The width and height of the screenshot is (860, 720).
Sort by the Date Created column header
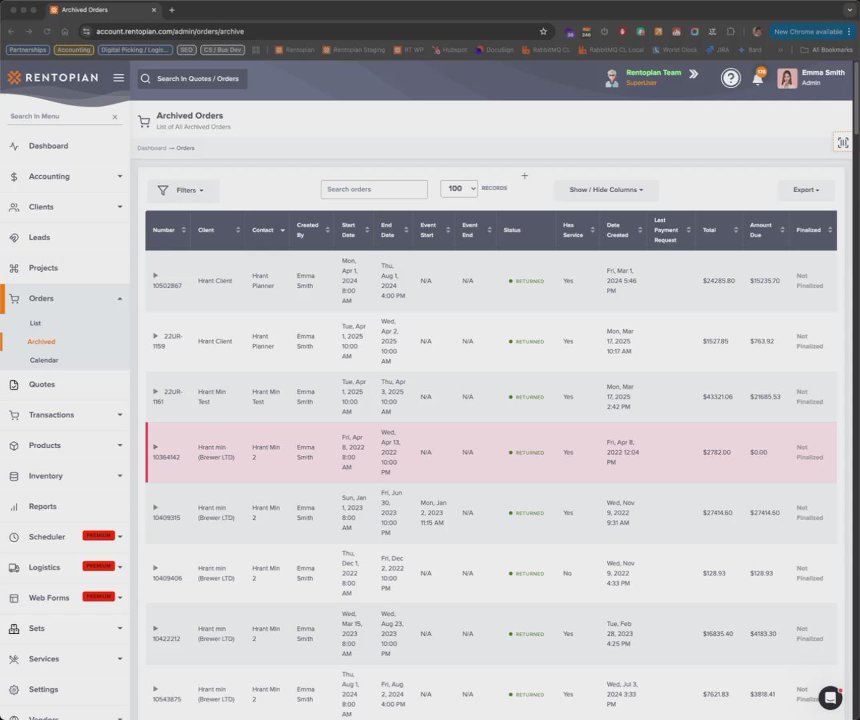(x=623, y=230)
